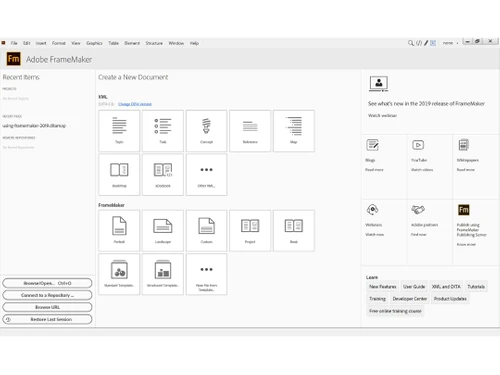500x375 pixels.
Task: Click the Watch webinar link
Action: click(x=382, y=115)
